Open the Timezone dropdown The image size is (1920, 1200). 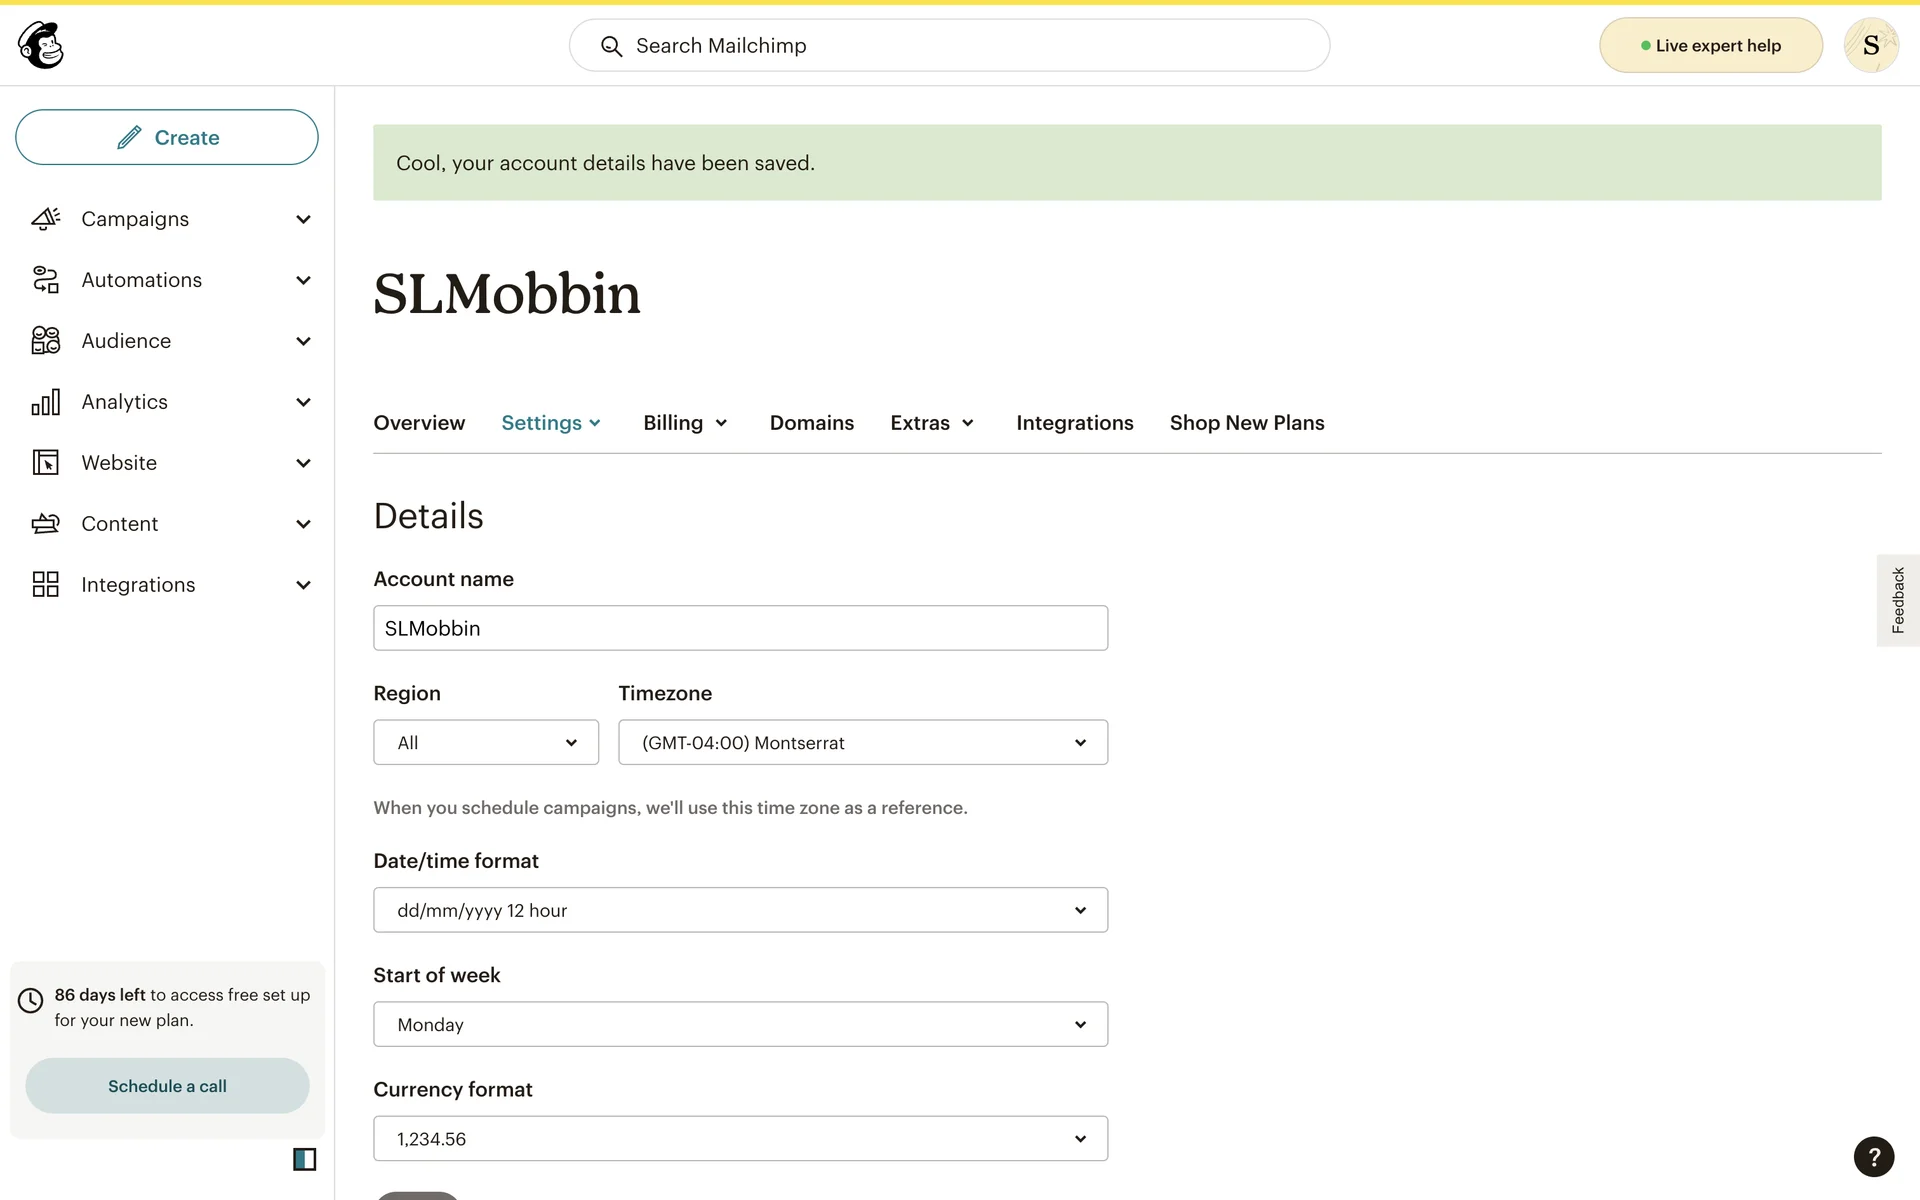862,743
